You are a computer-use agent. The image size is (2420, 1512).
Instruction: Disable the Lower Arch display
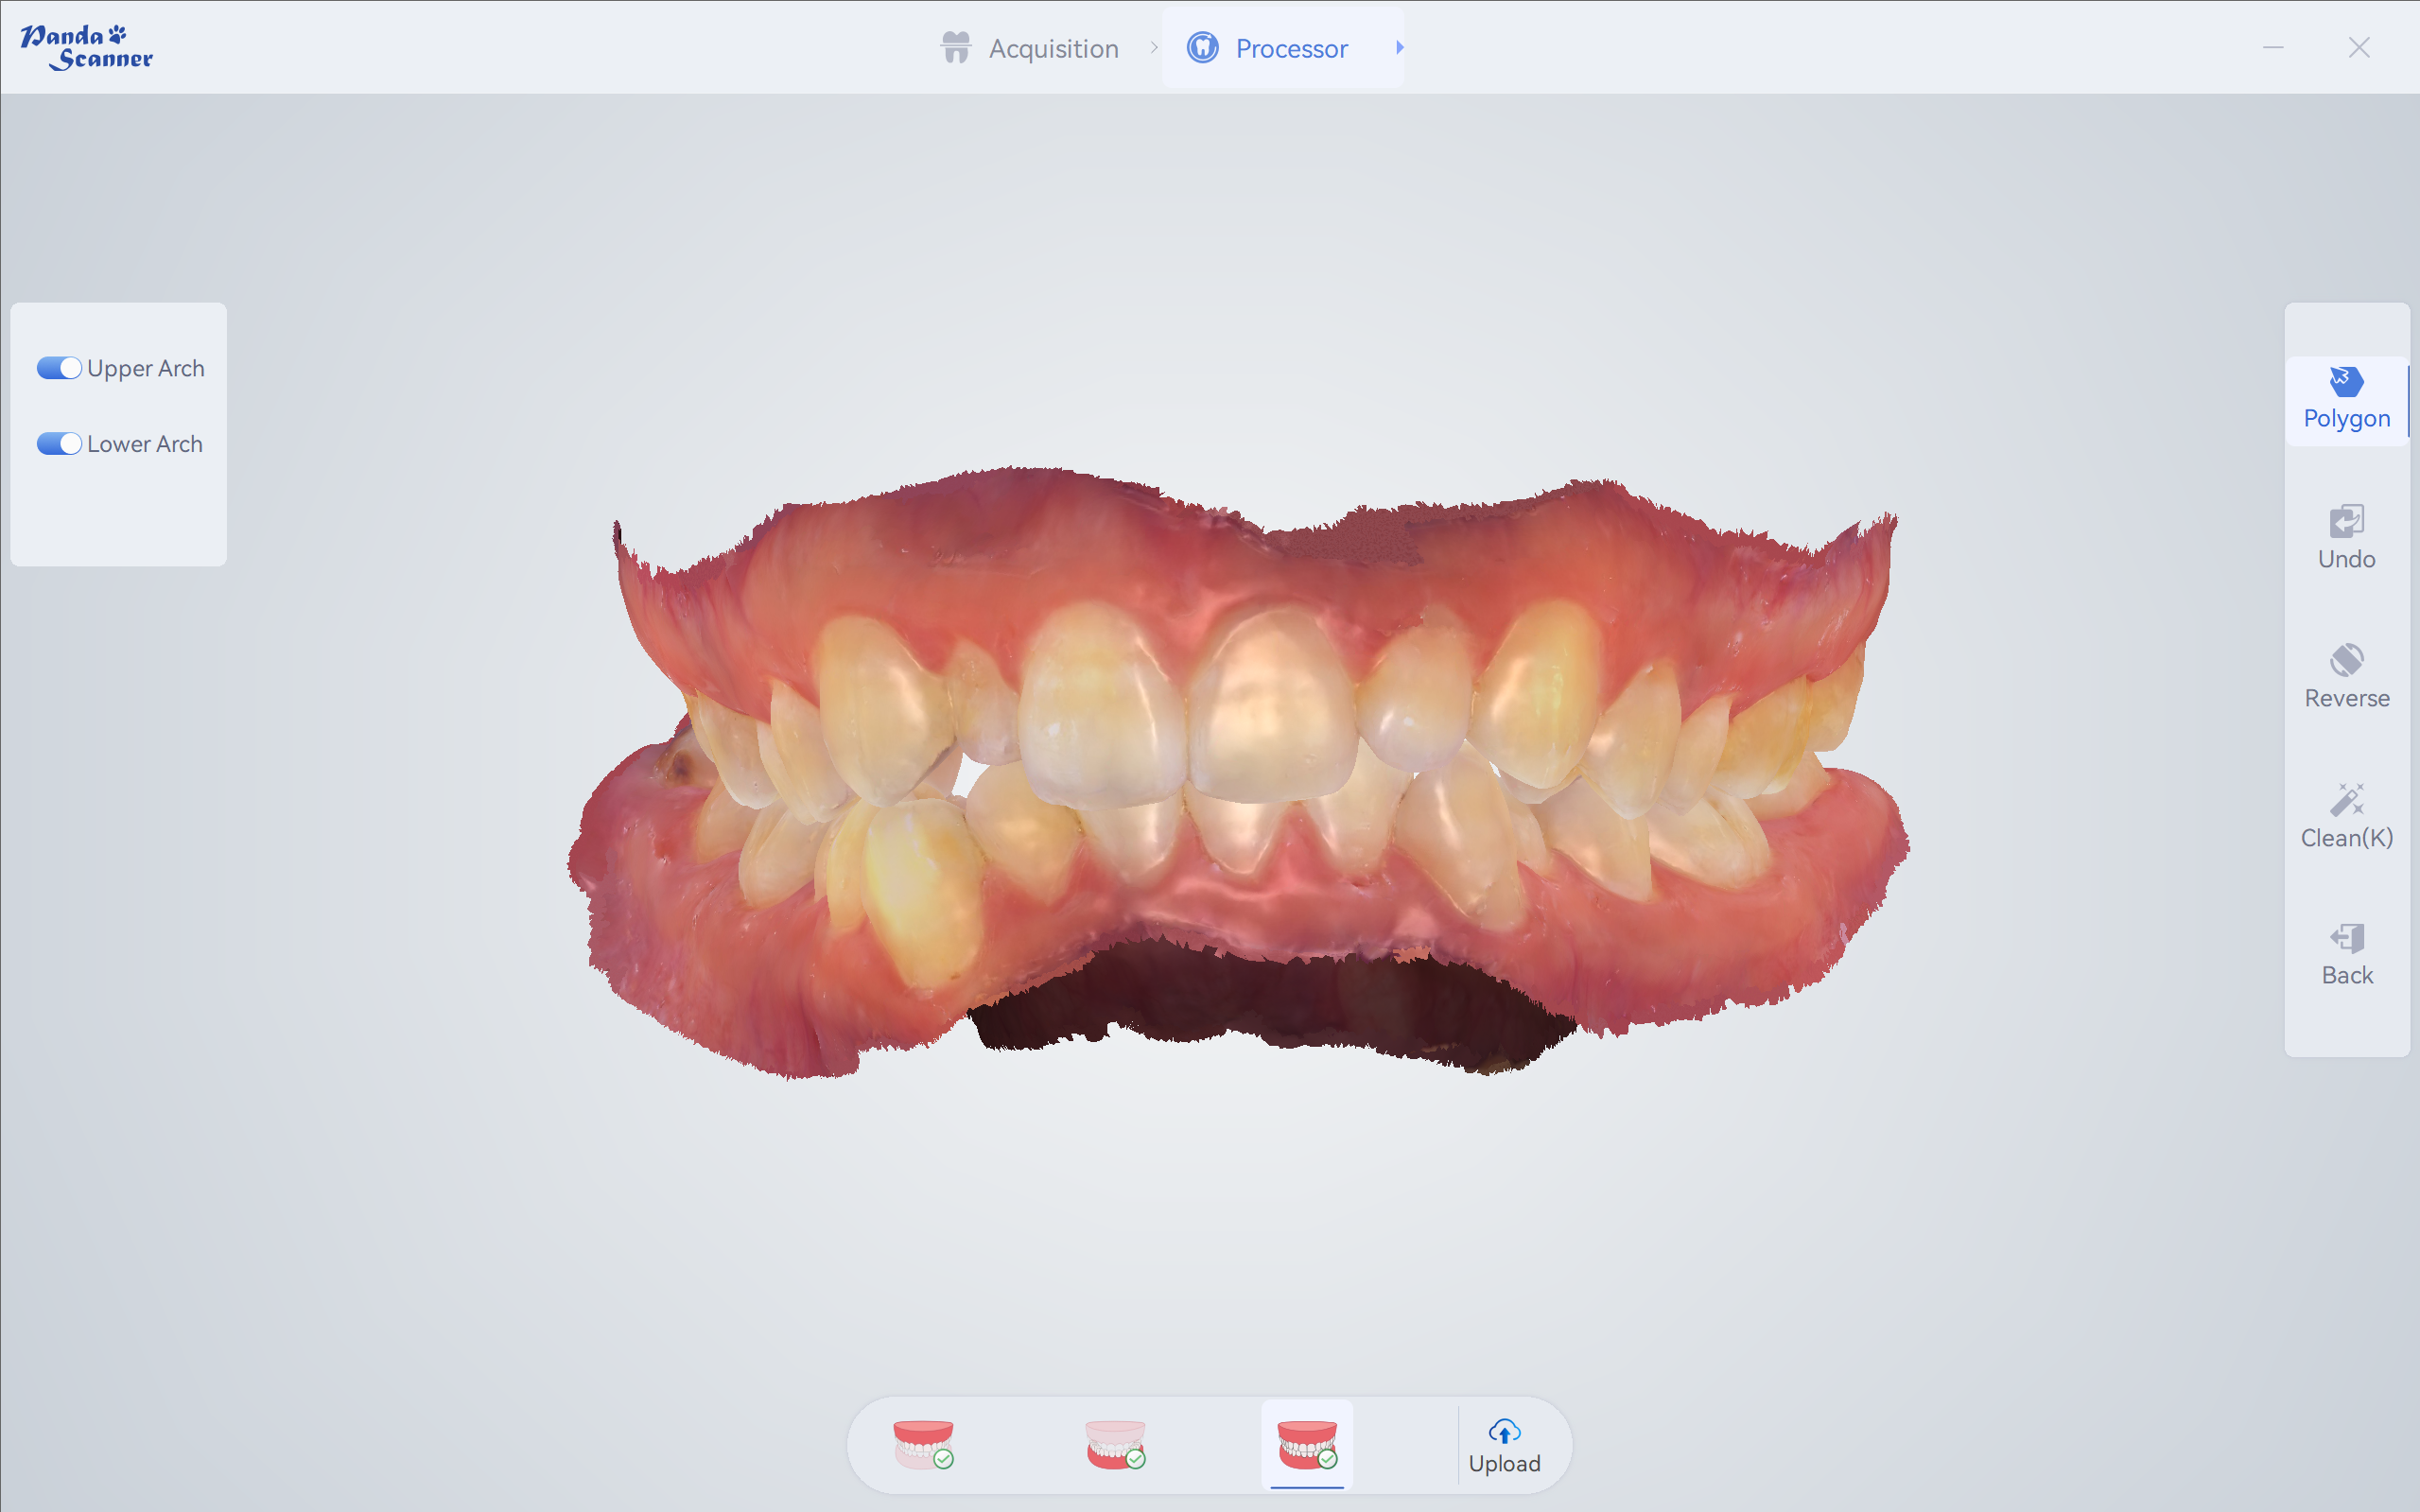click(x=58, y=443)
